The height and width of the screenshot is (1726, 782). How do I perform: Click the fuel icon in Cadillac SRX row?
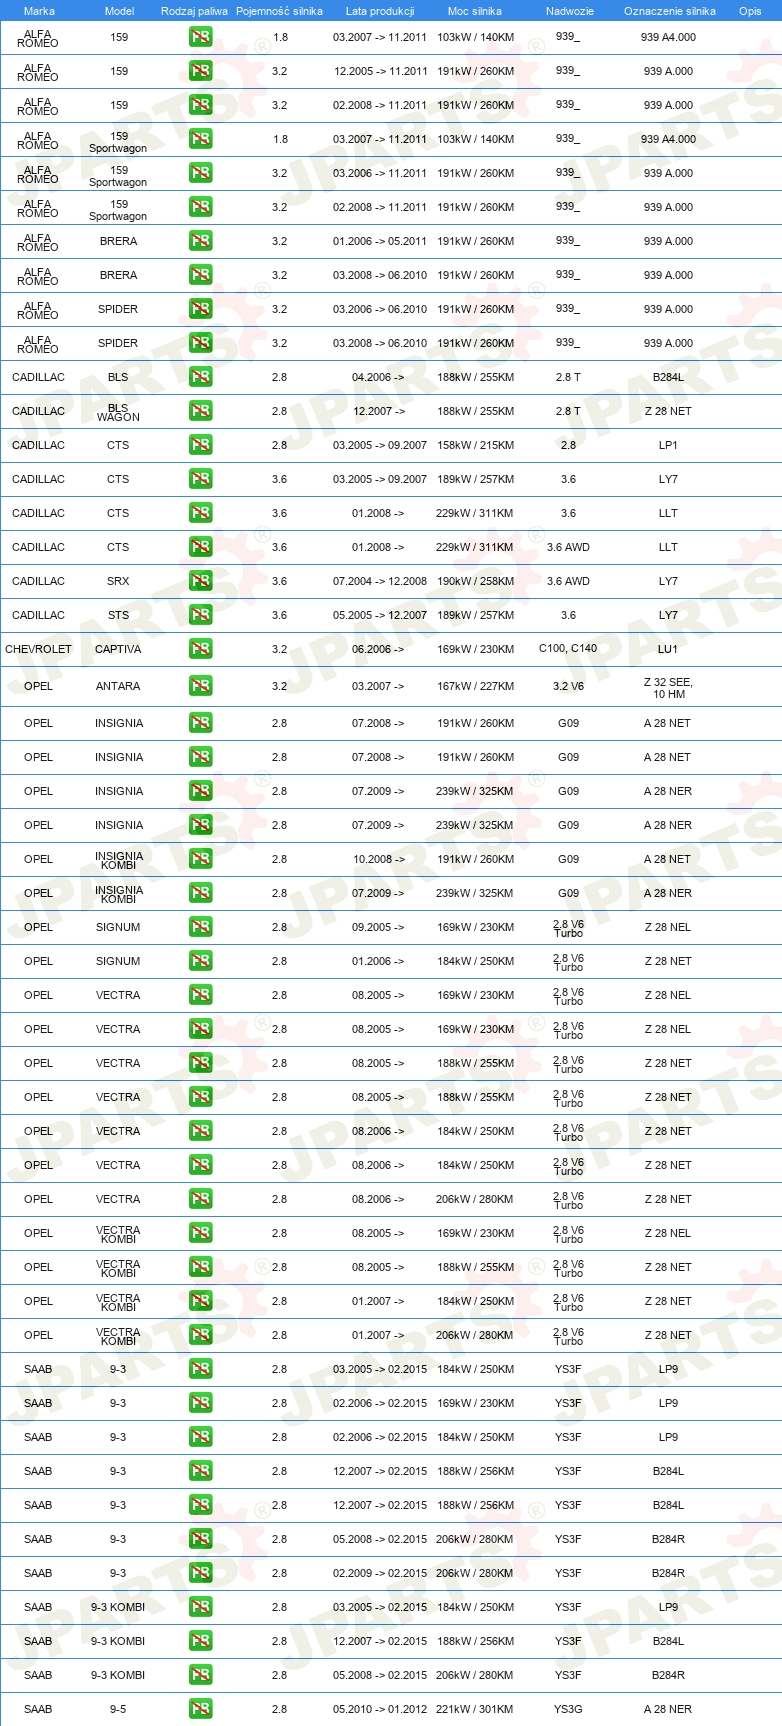201,581
